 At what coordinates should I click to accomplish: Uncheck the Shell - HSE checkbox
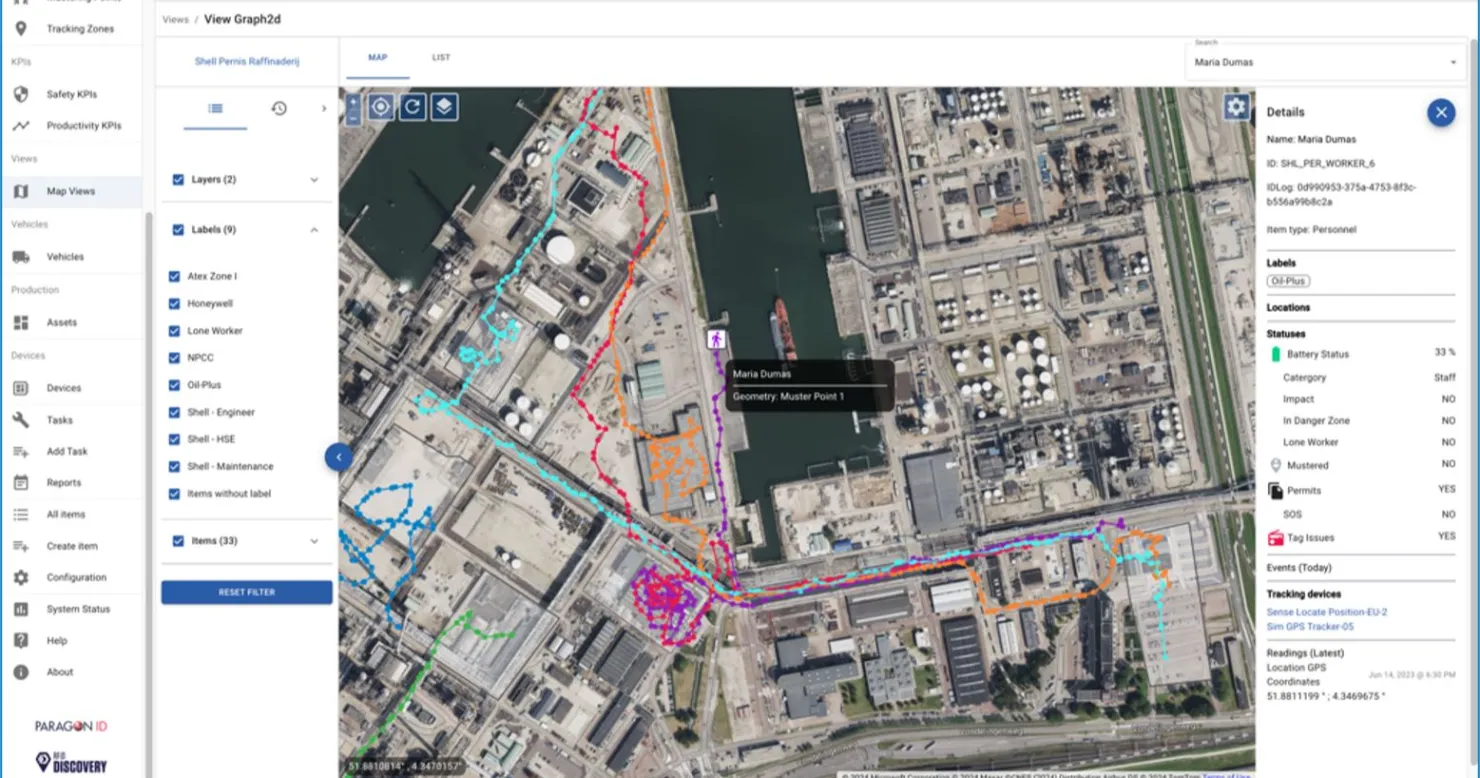tap(175, 439)
